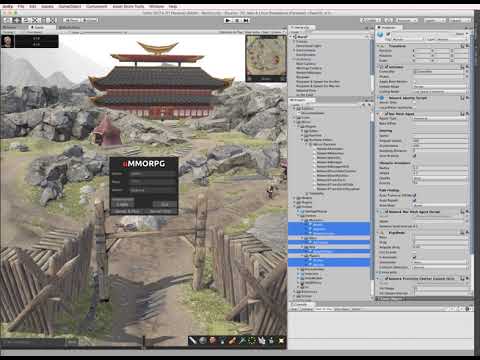The image size is (480, 360).
Task: Toggle the GameObject active checkbox in Inspector
Action: 388,34
